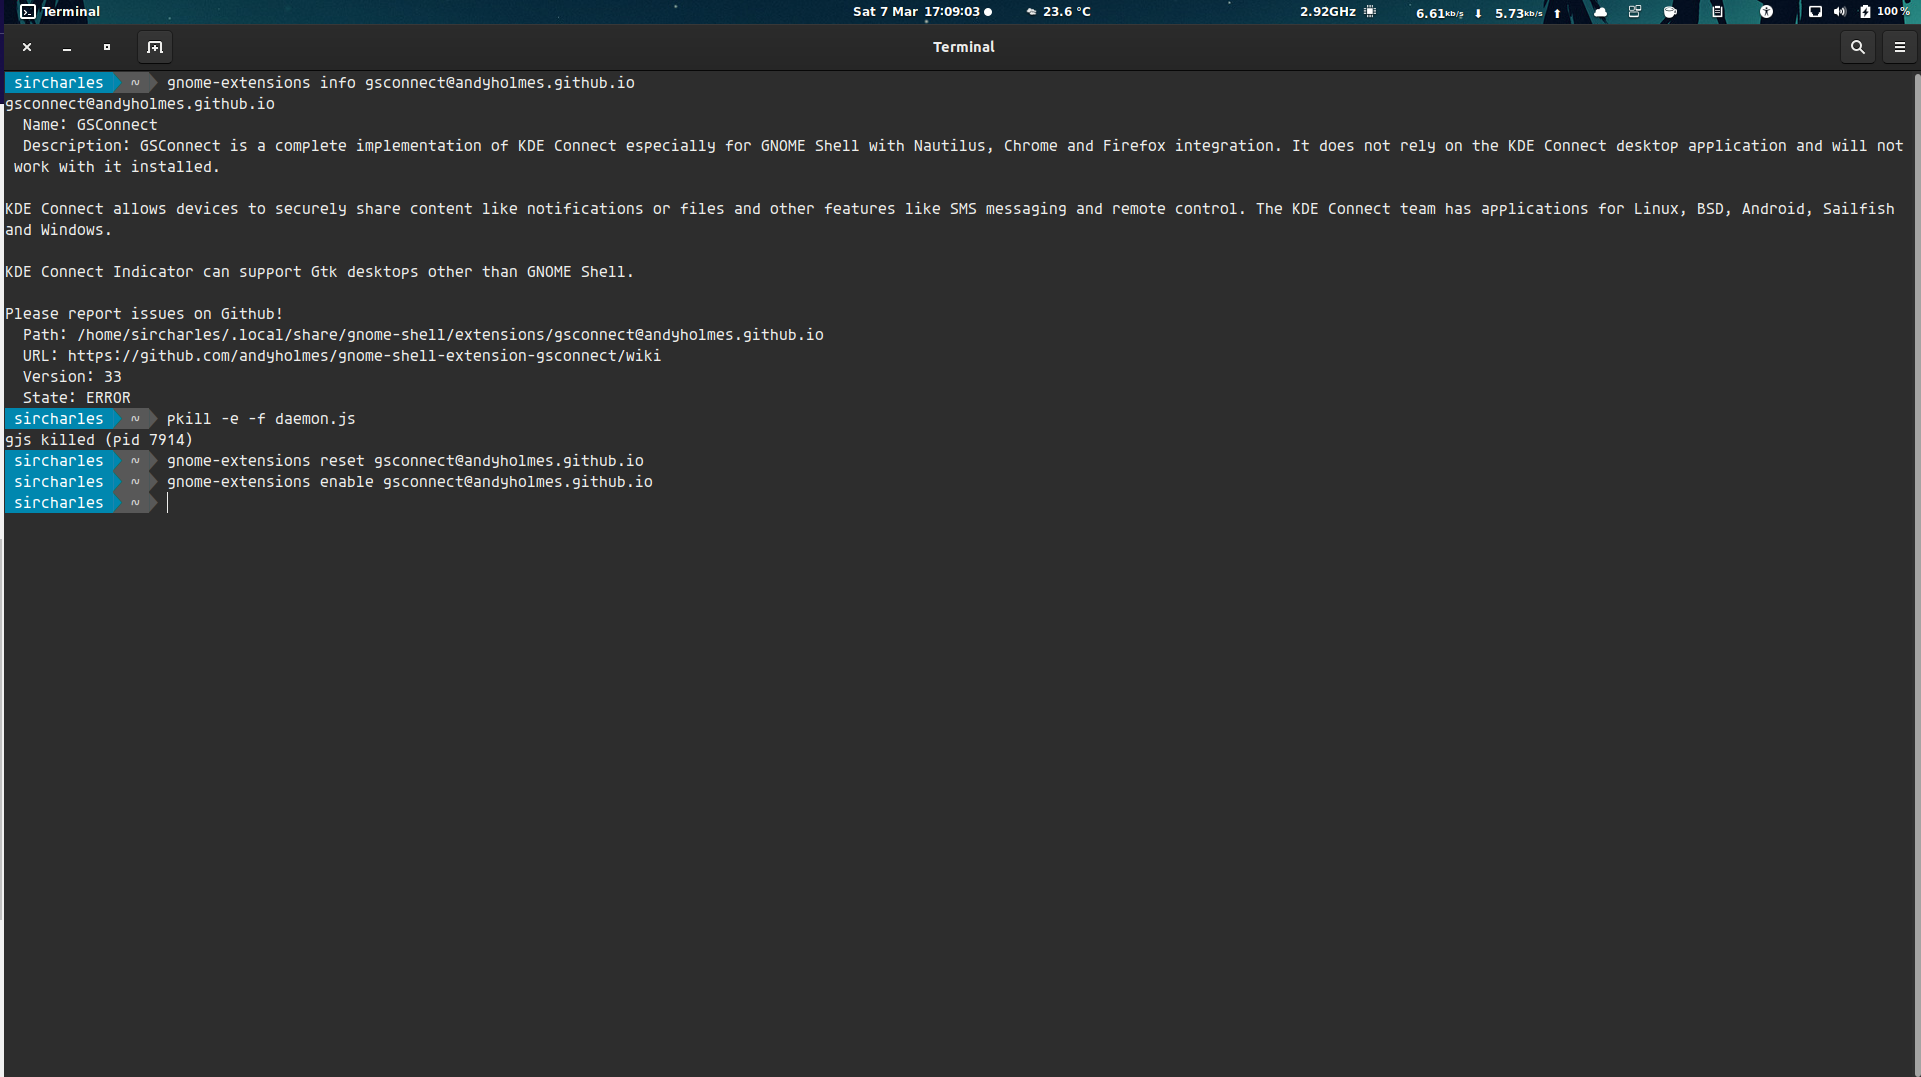Click the cloud sync icon in the system tray
The width and height of the screenshot is (1921, 1077).
click(1600, 12)
